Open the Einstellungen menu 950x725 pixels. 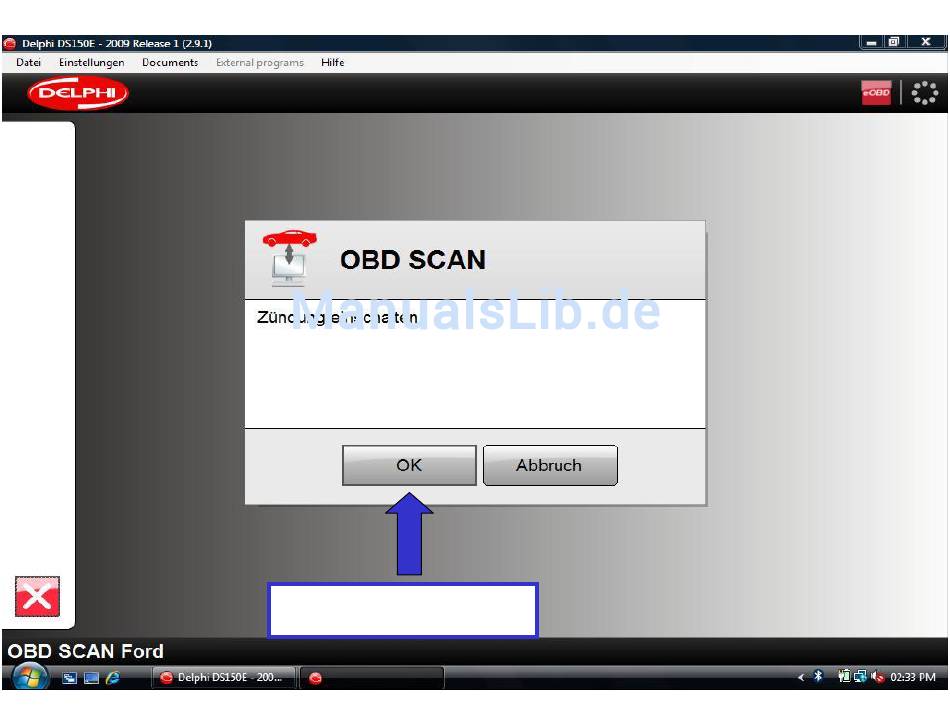tap(91, 62)
